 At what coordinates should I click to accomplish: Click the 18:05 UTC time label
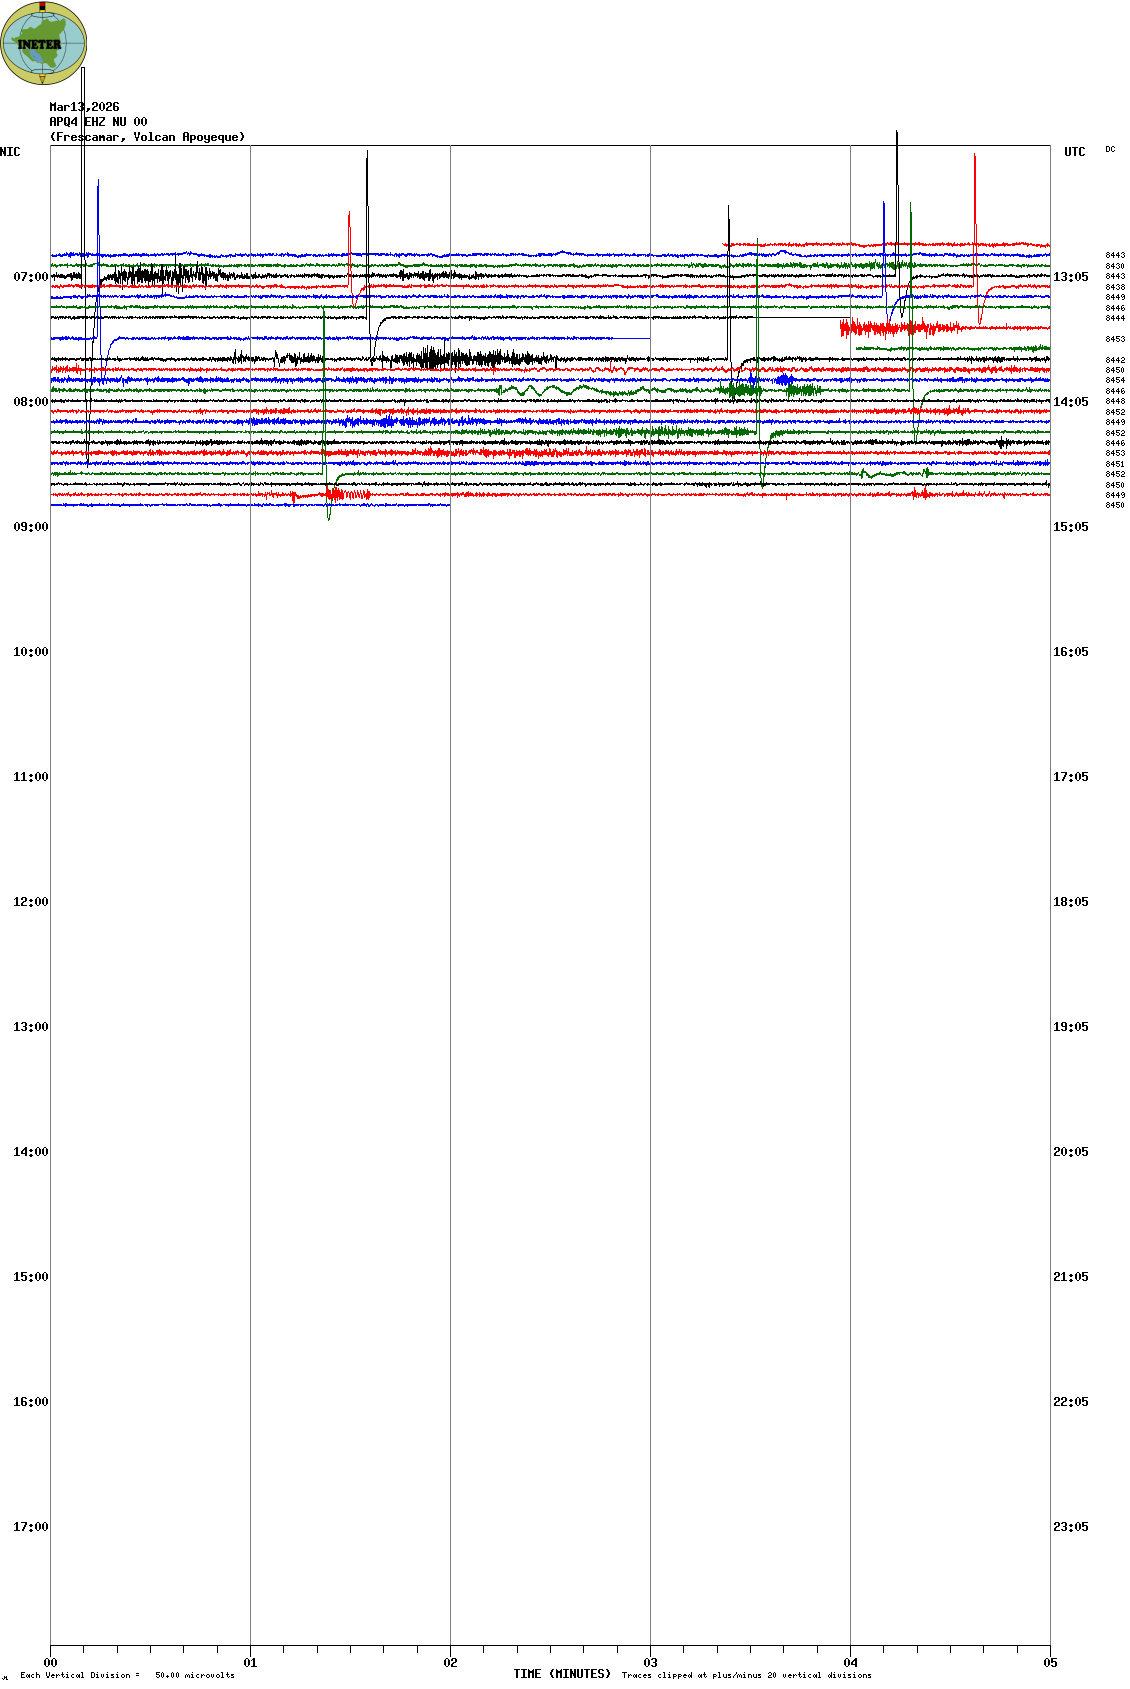[x=1070, y=902]
